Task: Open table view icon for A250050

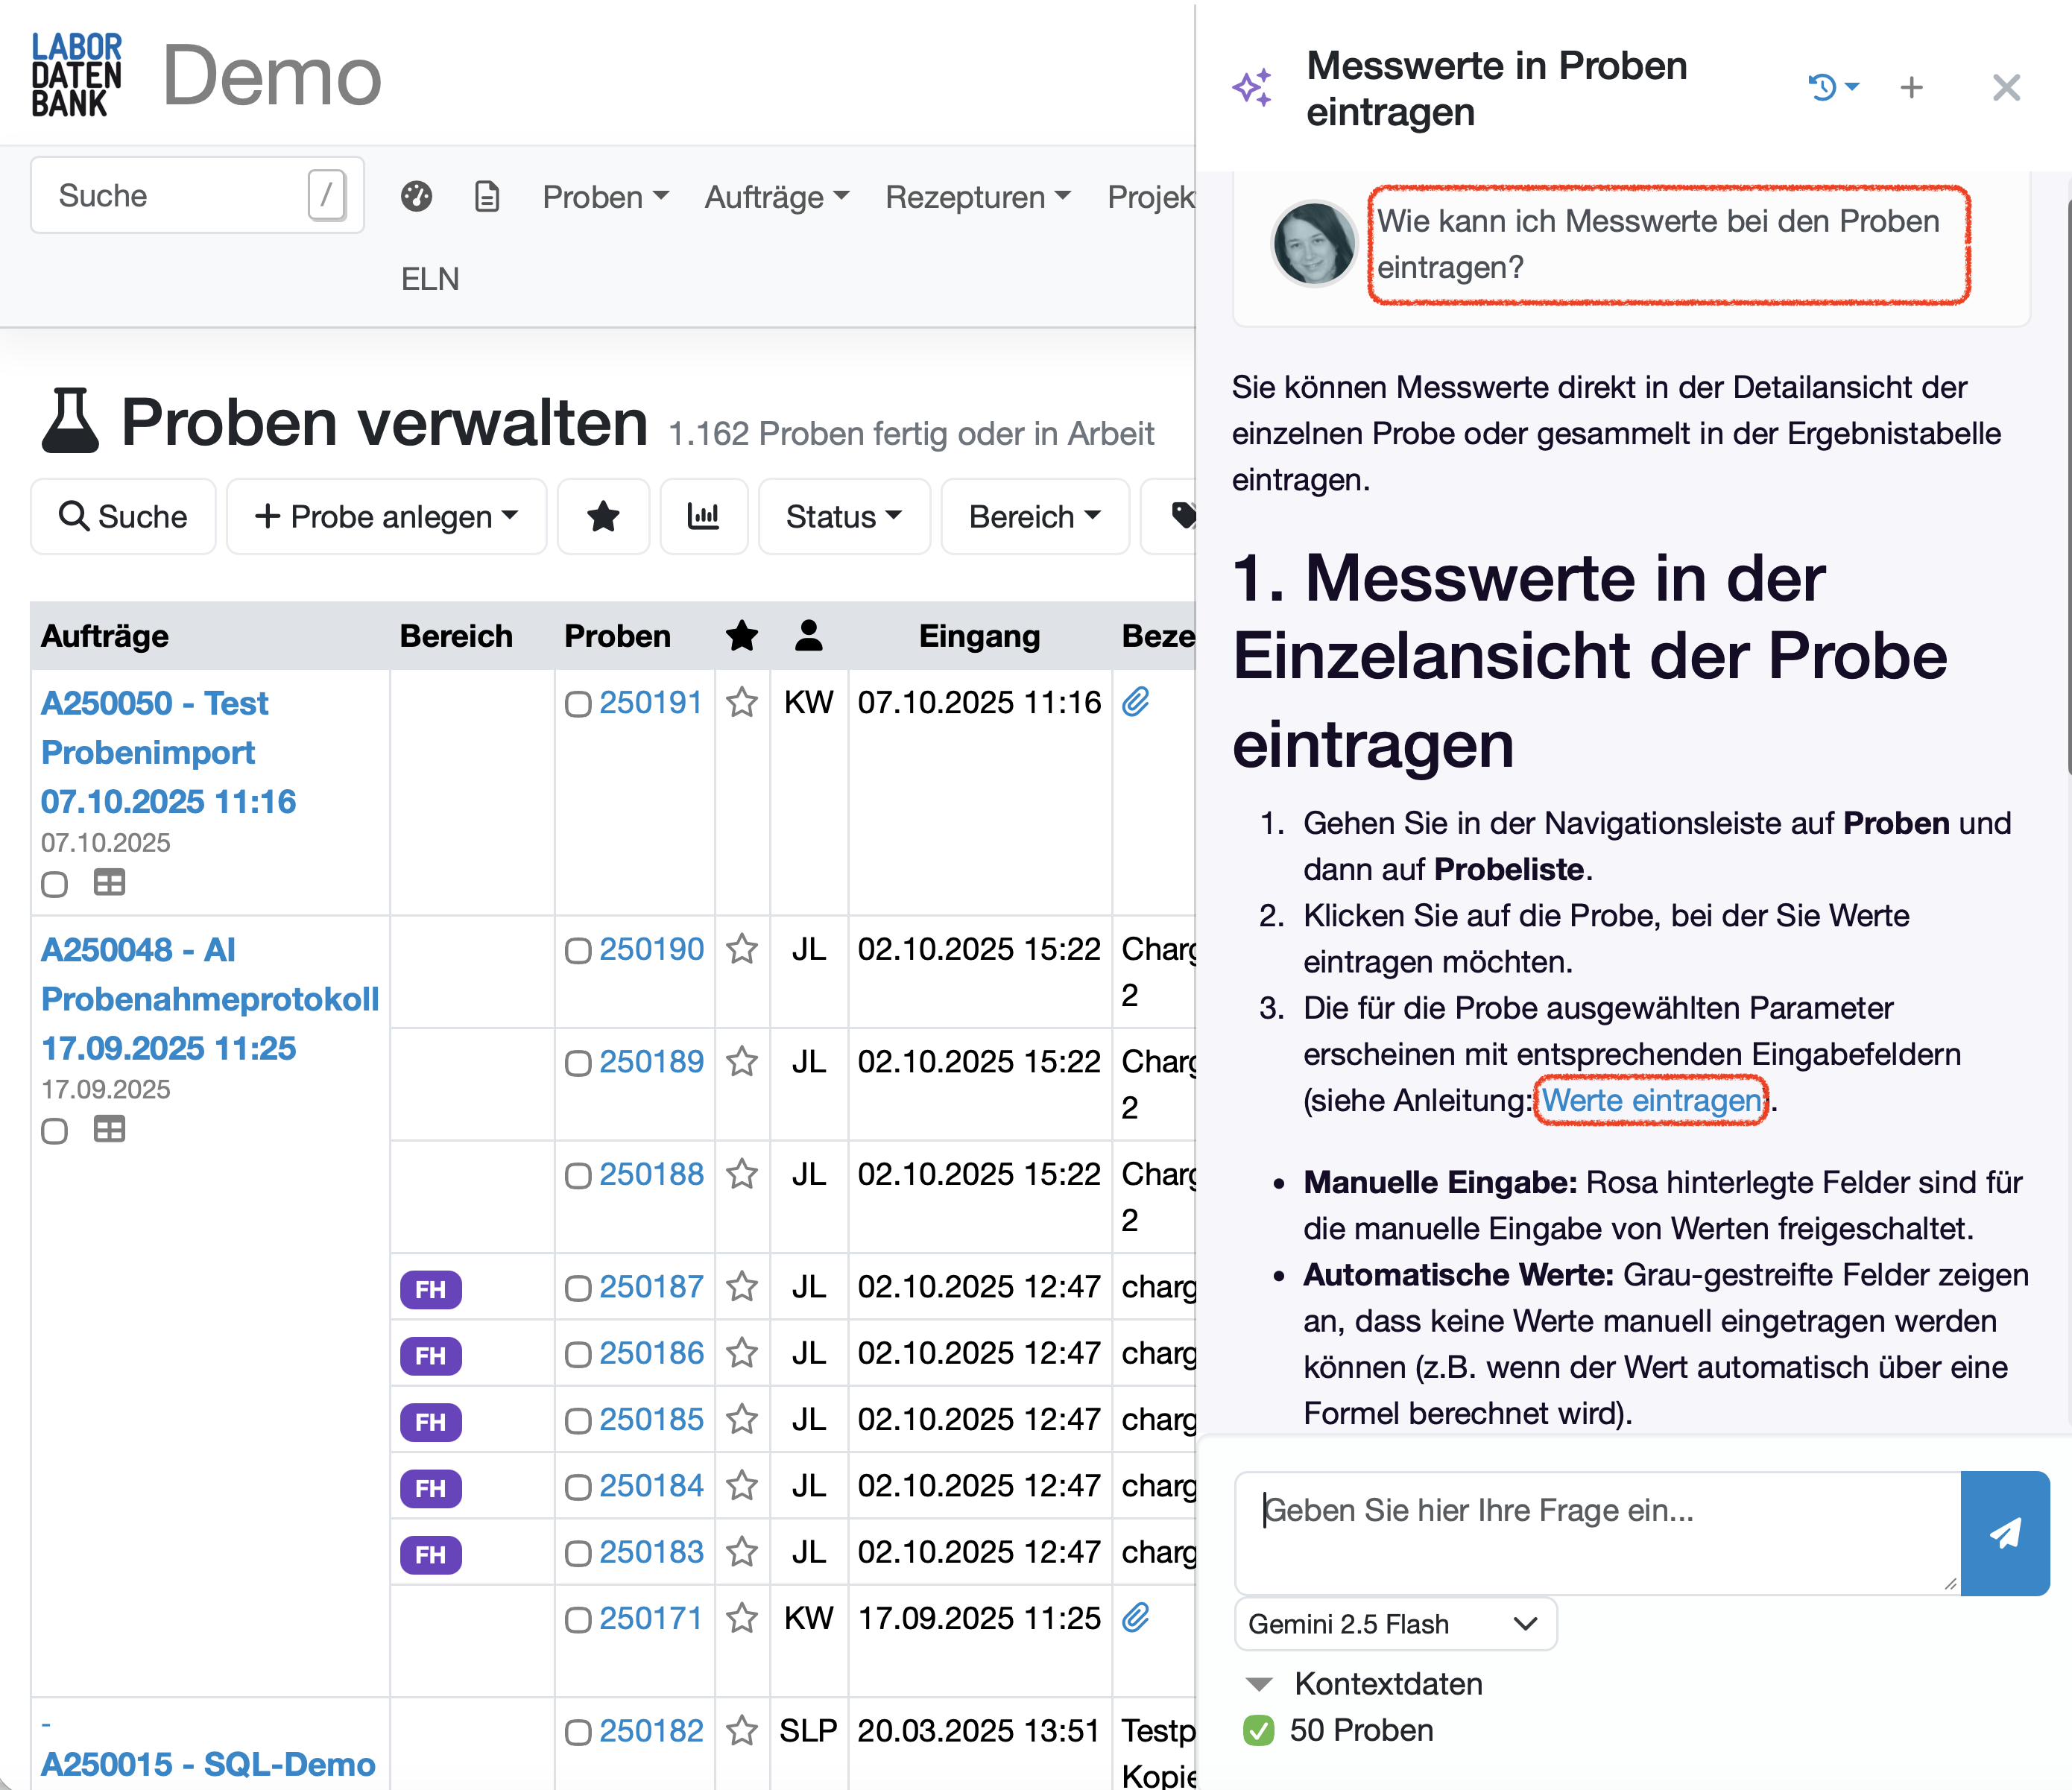Action: pyautogui.click(x=109, y=883)
